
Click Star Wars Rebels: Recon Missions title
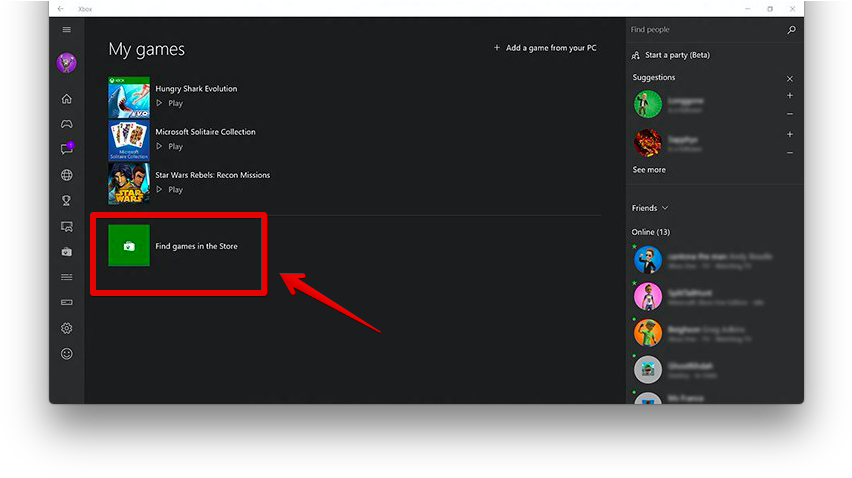click(x=212, y=175)
